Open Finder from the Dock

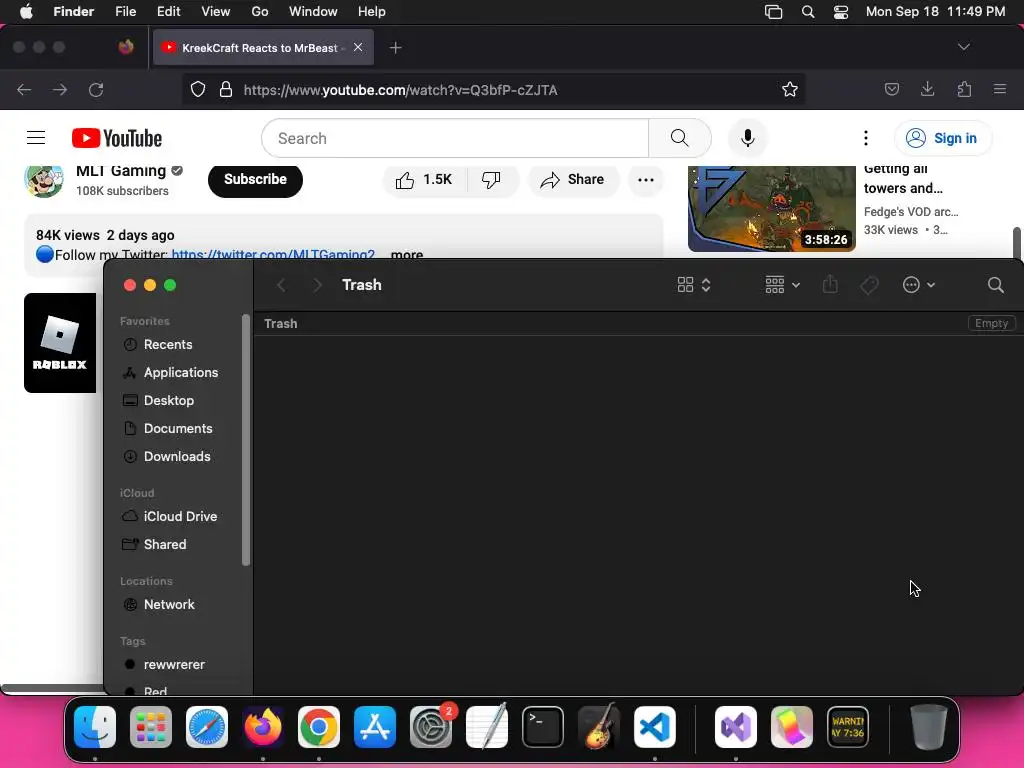coord(95,727)
